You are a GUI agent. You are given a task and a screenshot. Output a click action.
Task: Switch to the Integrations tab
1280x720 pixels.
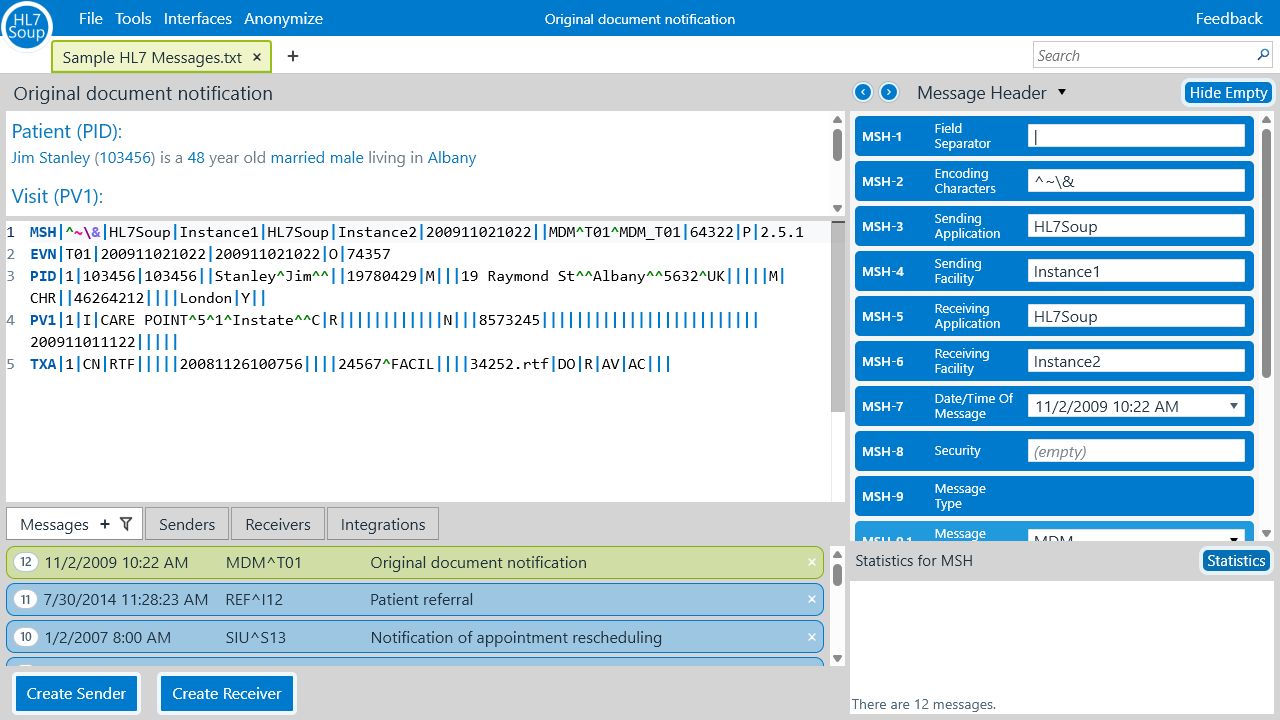coord(383,524)
